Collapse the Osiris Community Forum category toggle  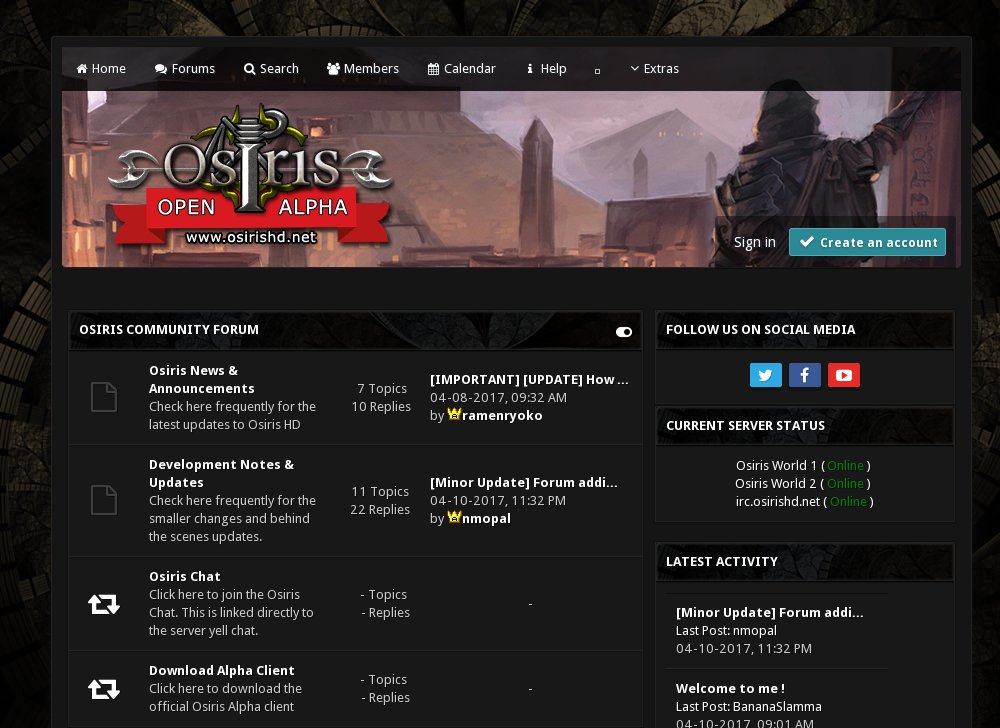coord(624,332)
